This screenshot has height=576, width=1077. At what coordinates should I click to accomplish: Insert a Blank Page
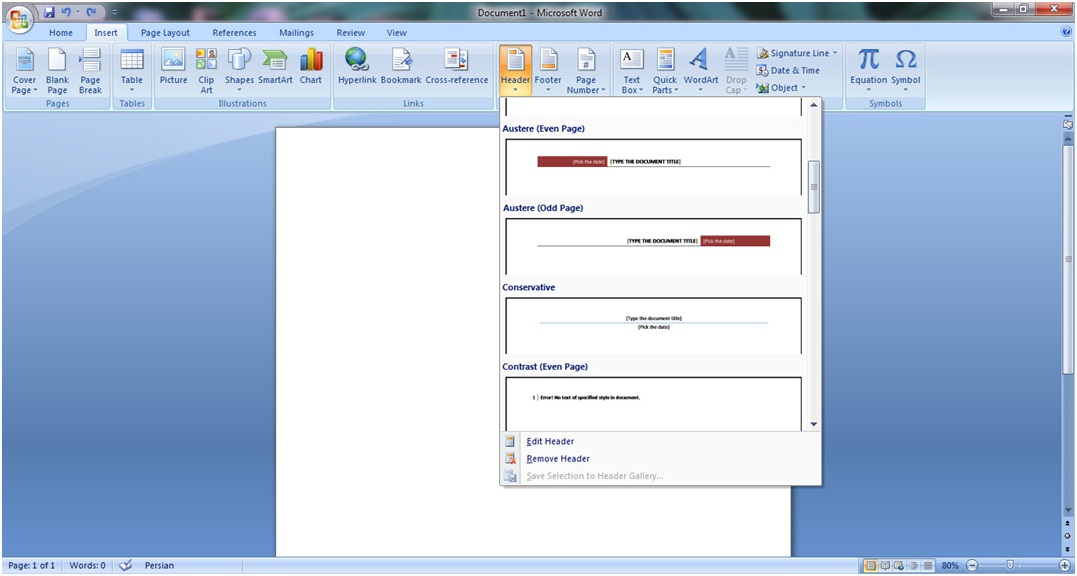pyautogui.click(x=57, y=71)
